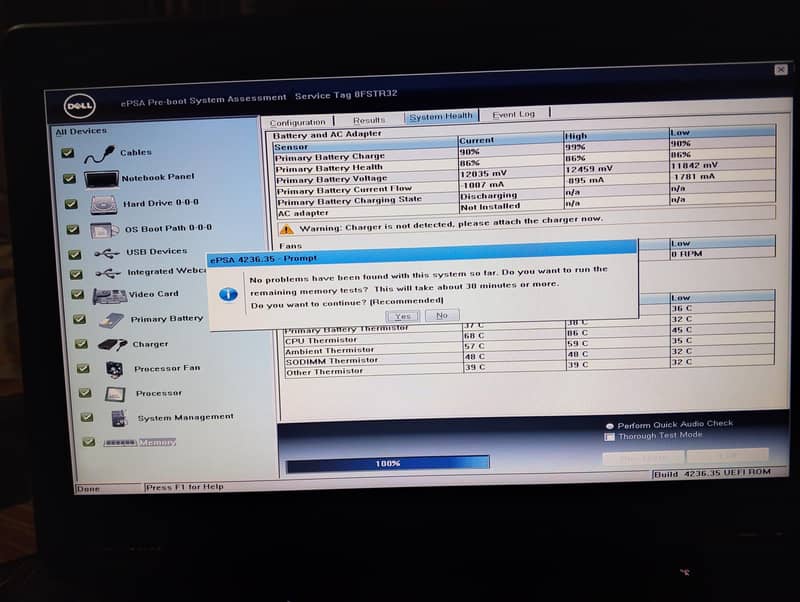Select the Memory module icon

click(x=120, y=442)
